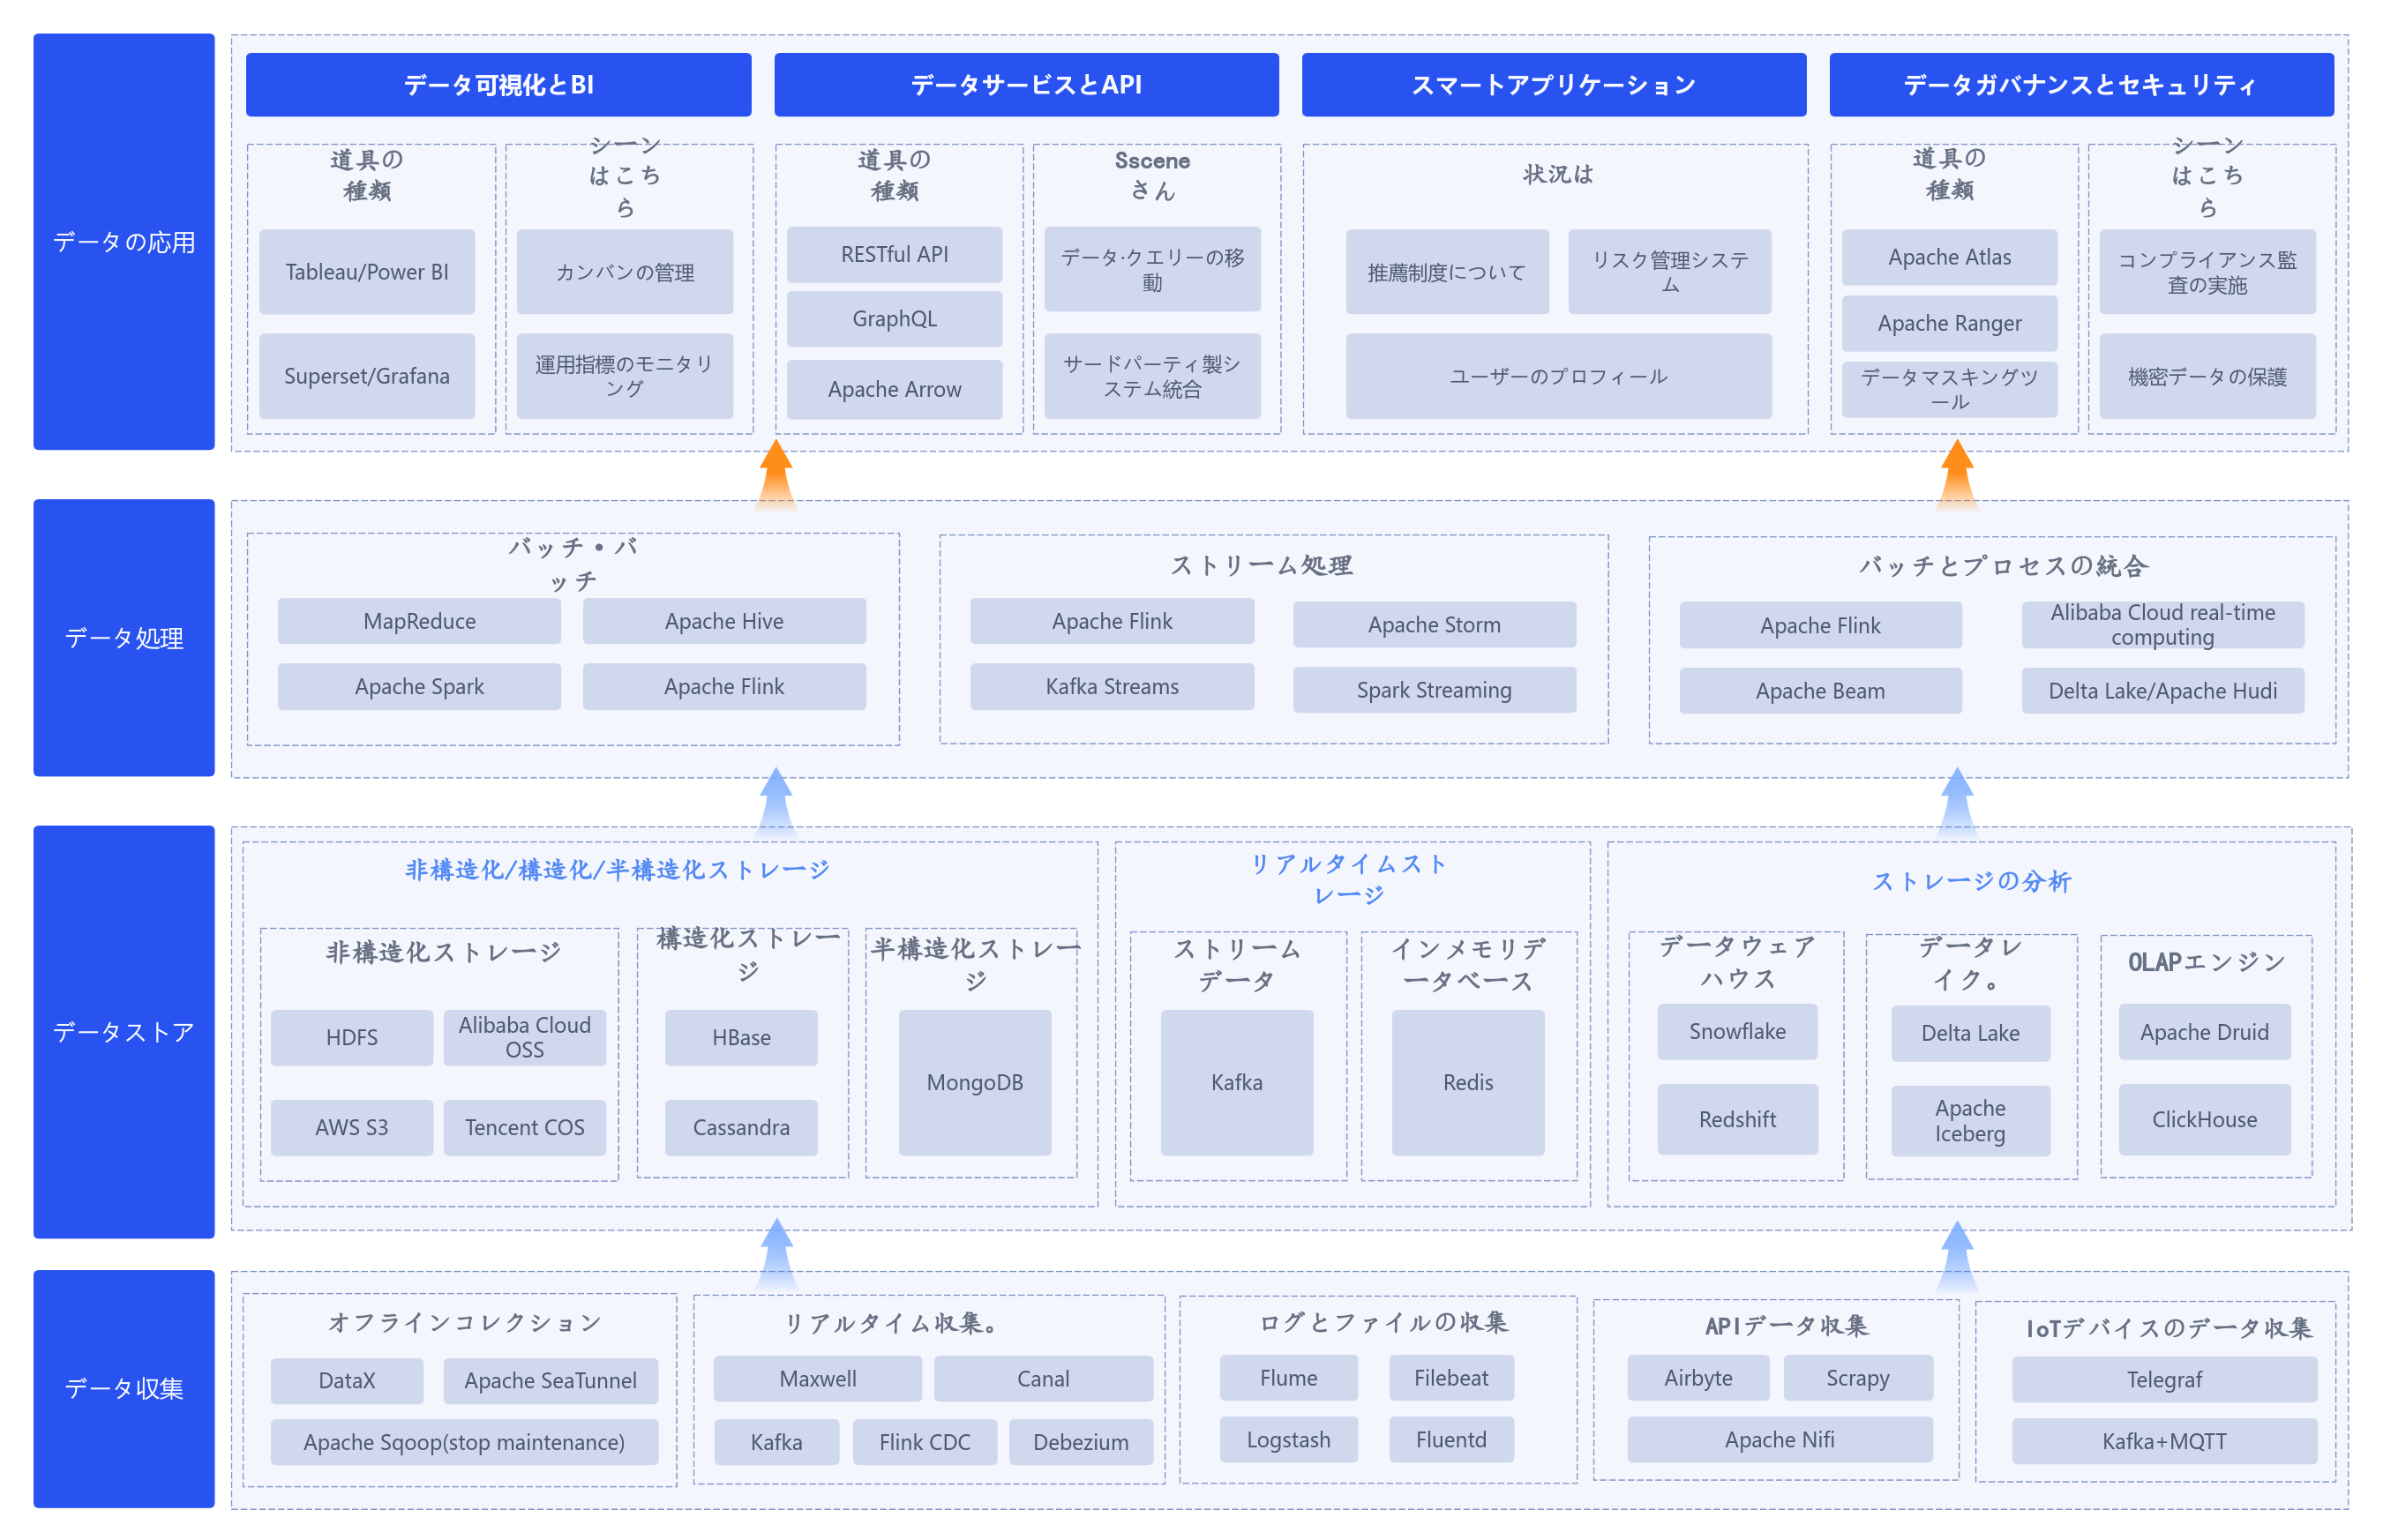Click the MapReduce box
Viewport: 2383px width, 1540px height.
pos(419,621)
